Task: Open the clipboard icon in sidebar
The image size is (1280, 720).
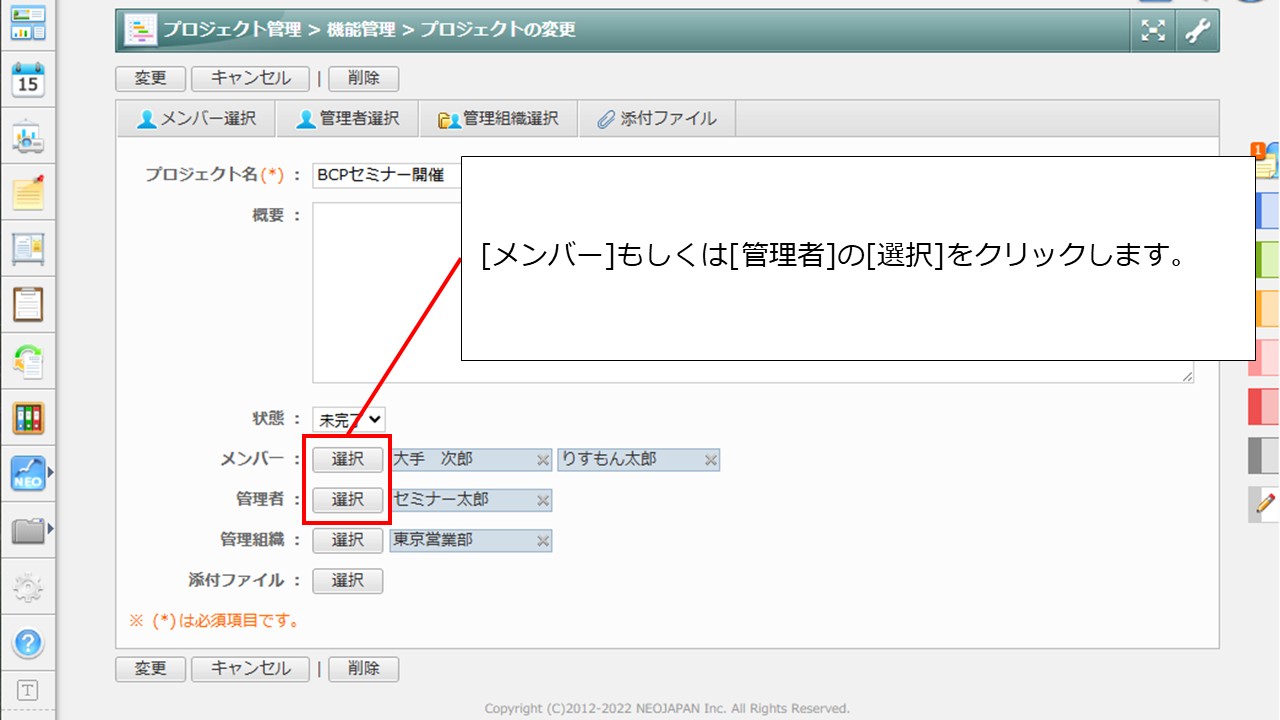Action: 28,303
